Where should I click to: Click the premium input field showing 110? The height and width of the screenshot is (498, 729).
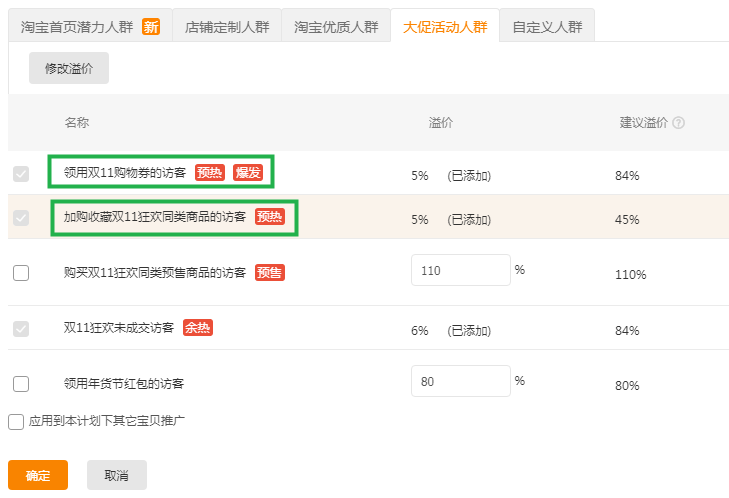(x=461, y=270)
